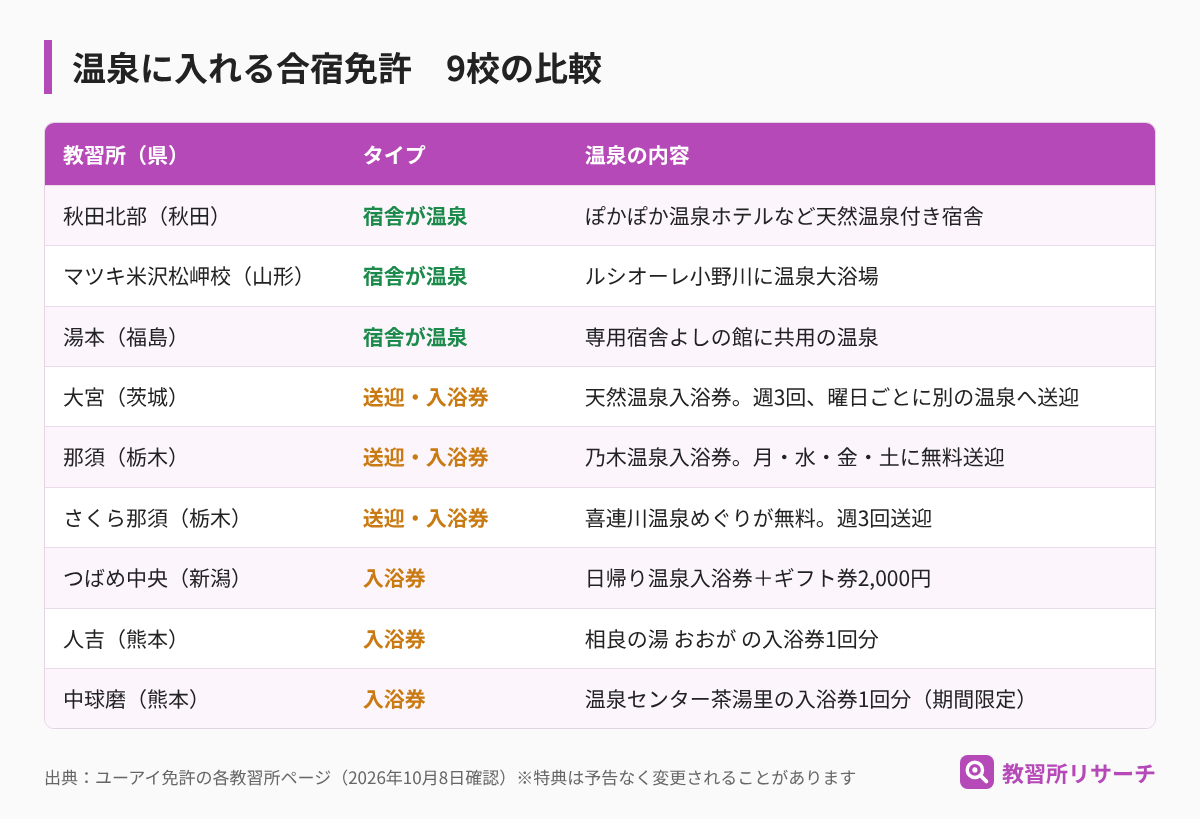Image resolution: width=1200 pixels, height=820 pixels.
Task: Click 入浴券 in the 中球磨 row
Action: coord(394,699)
